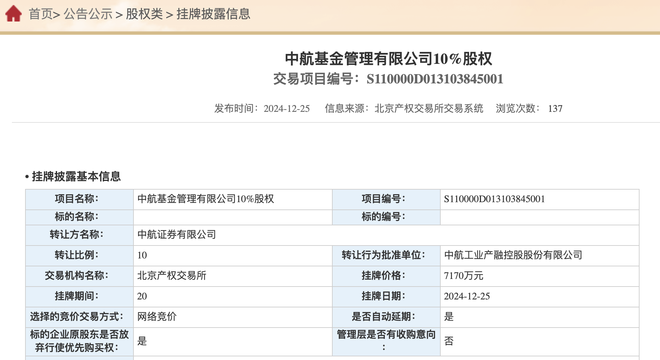
Task: Go to 公告公示 breadcrumb
Action: click(x=88, y=14)
